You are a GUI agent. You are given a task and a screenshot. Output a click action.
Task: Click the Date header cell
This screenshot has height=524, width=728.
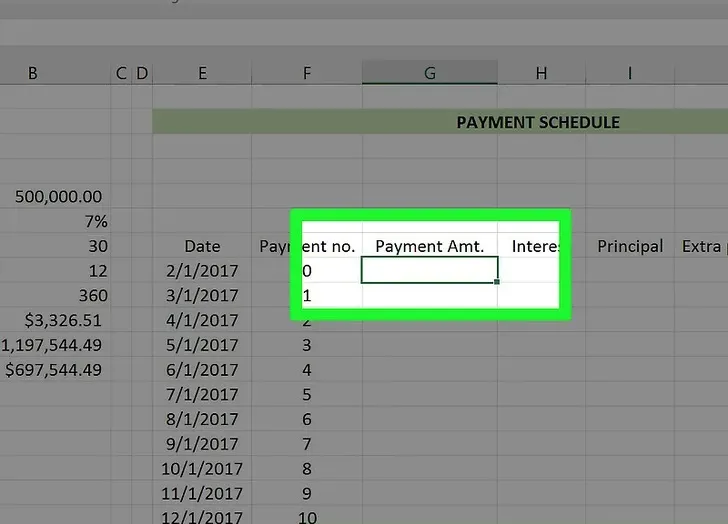click(202, 246)
